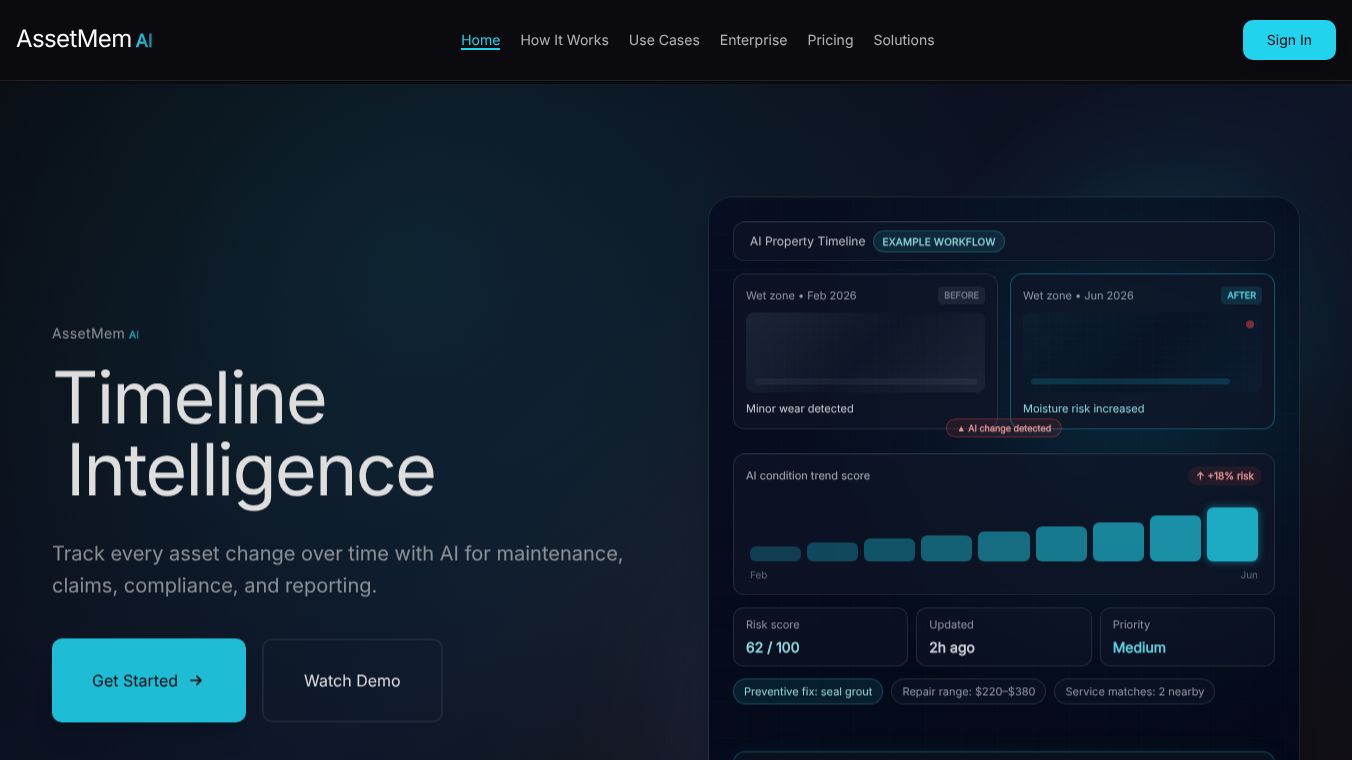Go to Use Cases in navigation

tap(664, 40)
